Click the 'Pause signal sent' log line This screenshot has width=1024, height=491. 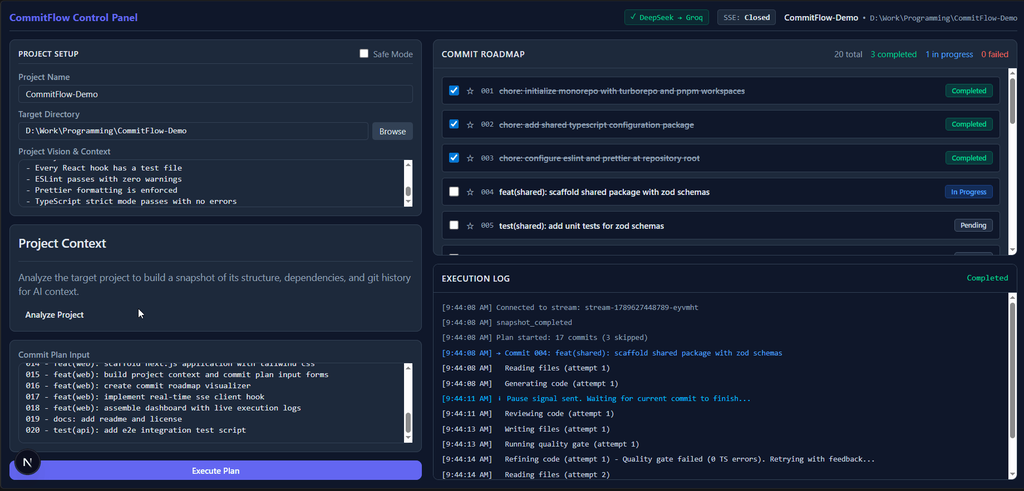point(596,398)
